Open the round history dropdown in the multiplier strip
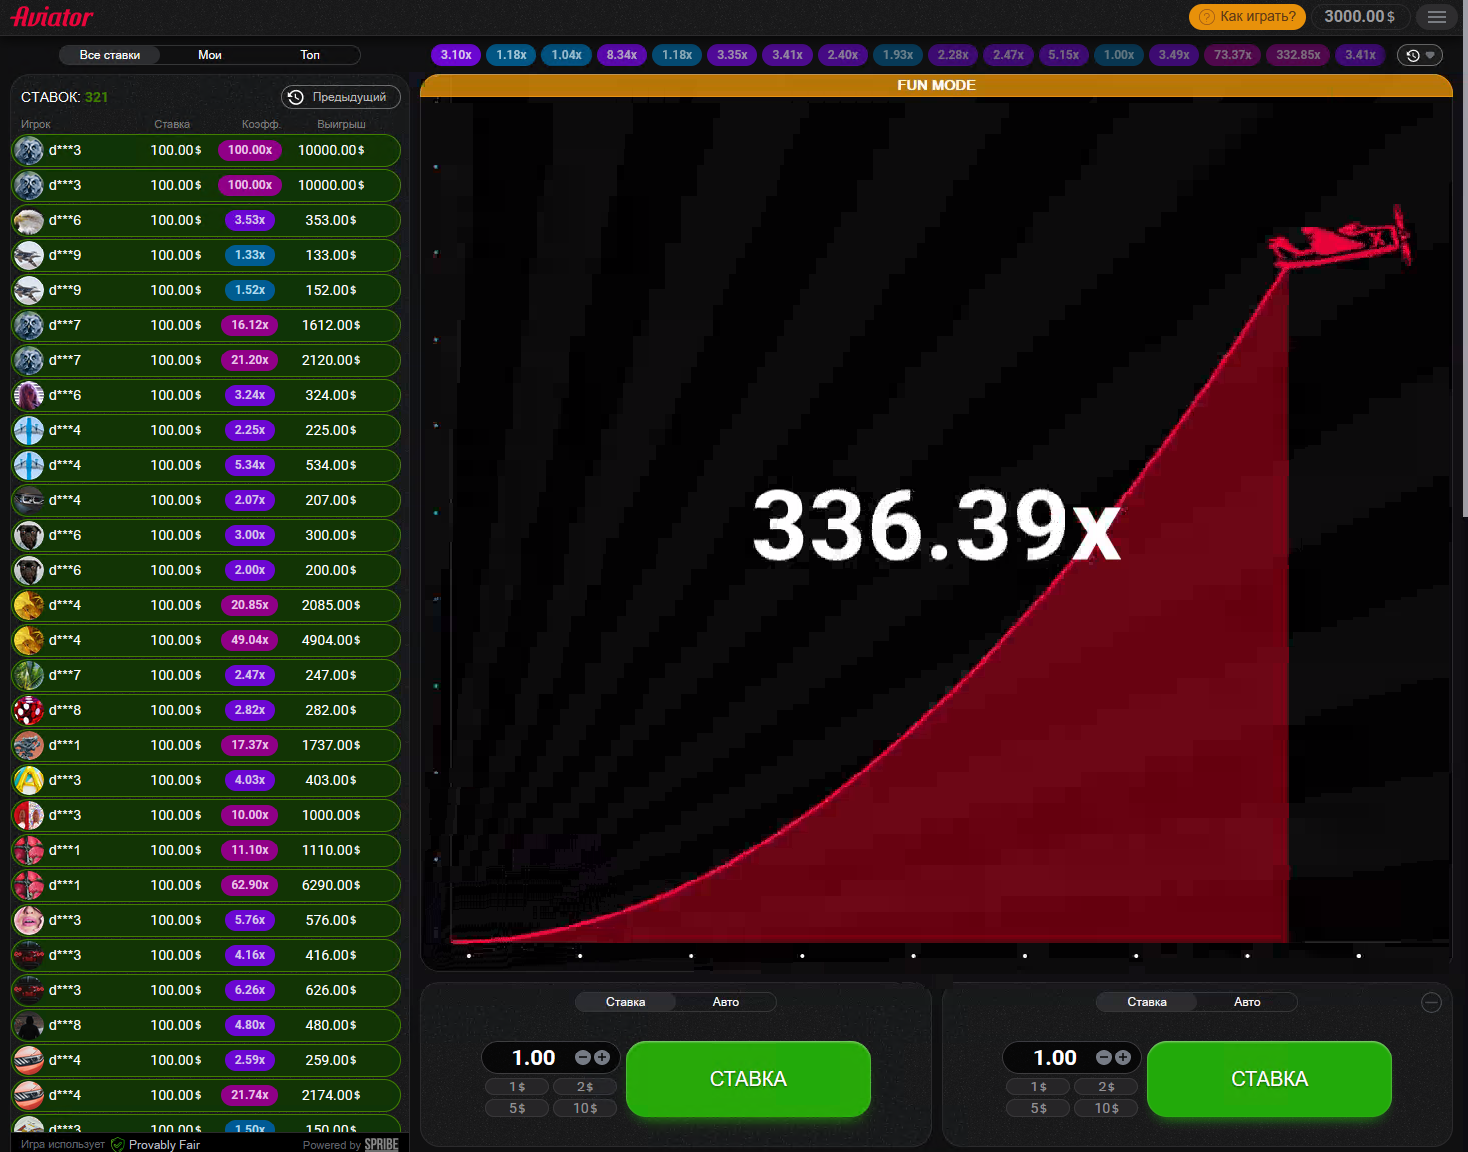The width and height of the screenshot is (1468, 1152). click(1420, 55)
